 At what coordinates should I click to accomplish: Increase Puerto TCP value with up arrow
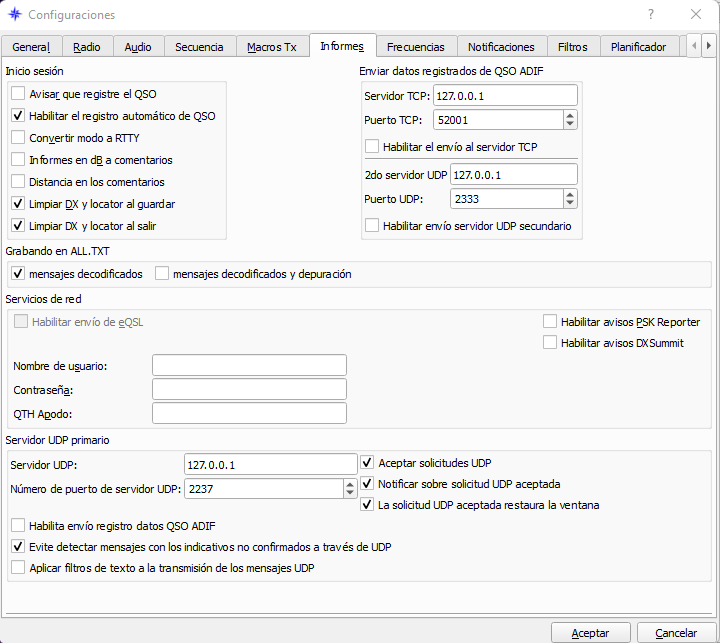coord(570,116)
